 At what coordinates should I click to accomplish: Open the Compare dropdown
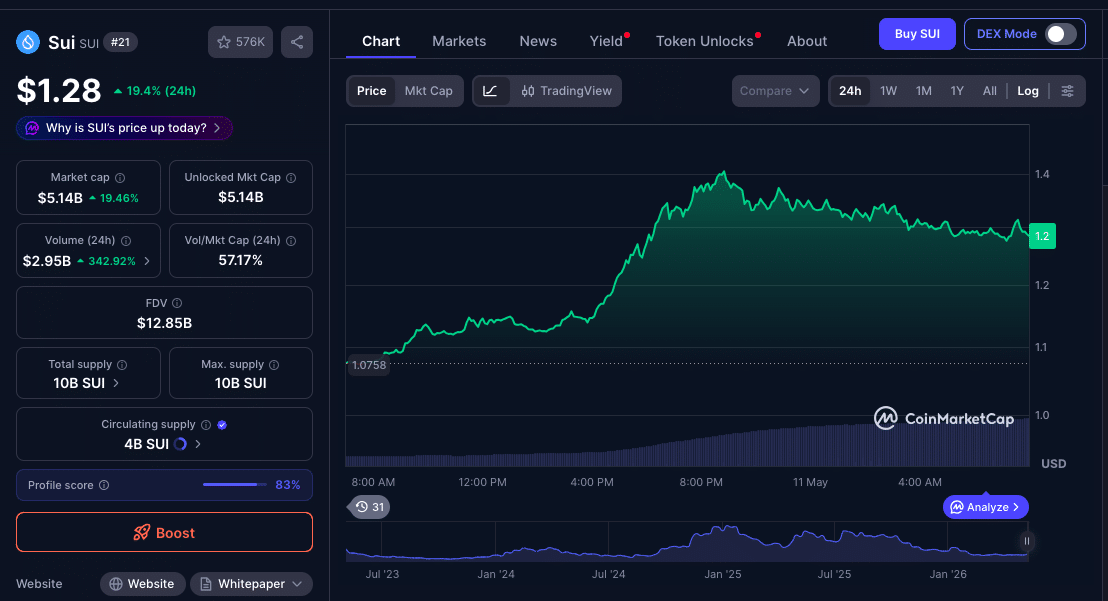click(775, 91)
